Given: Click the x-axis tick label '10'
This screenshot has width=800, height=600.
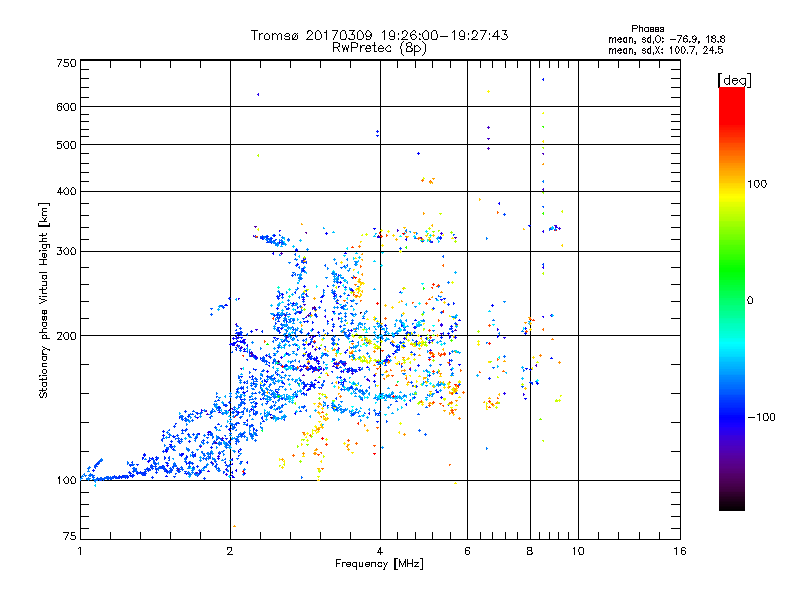Looking at the screenshot, I should [x=578, y=551].
